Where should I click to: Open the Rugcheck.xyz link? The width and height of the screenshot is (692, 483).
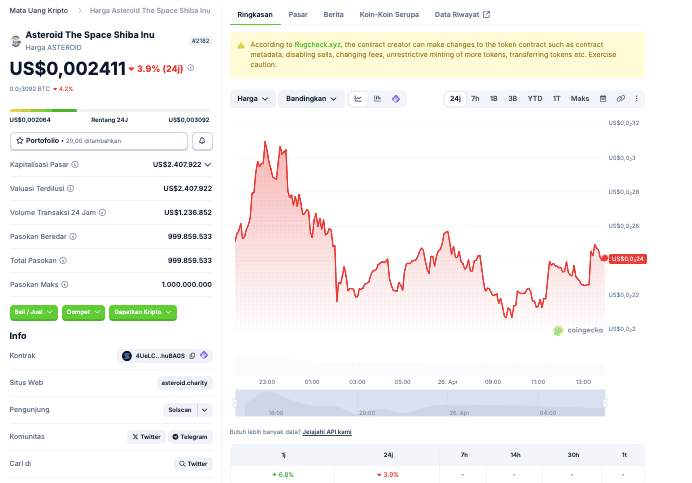317,45
